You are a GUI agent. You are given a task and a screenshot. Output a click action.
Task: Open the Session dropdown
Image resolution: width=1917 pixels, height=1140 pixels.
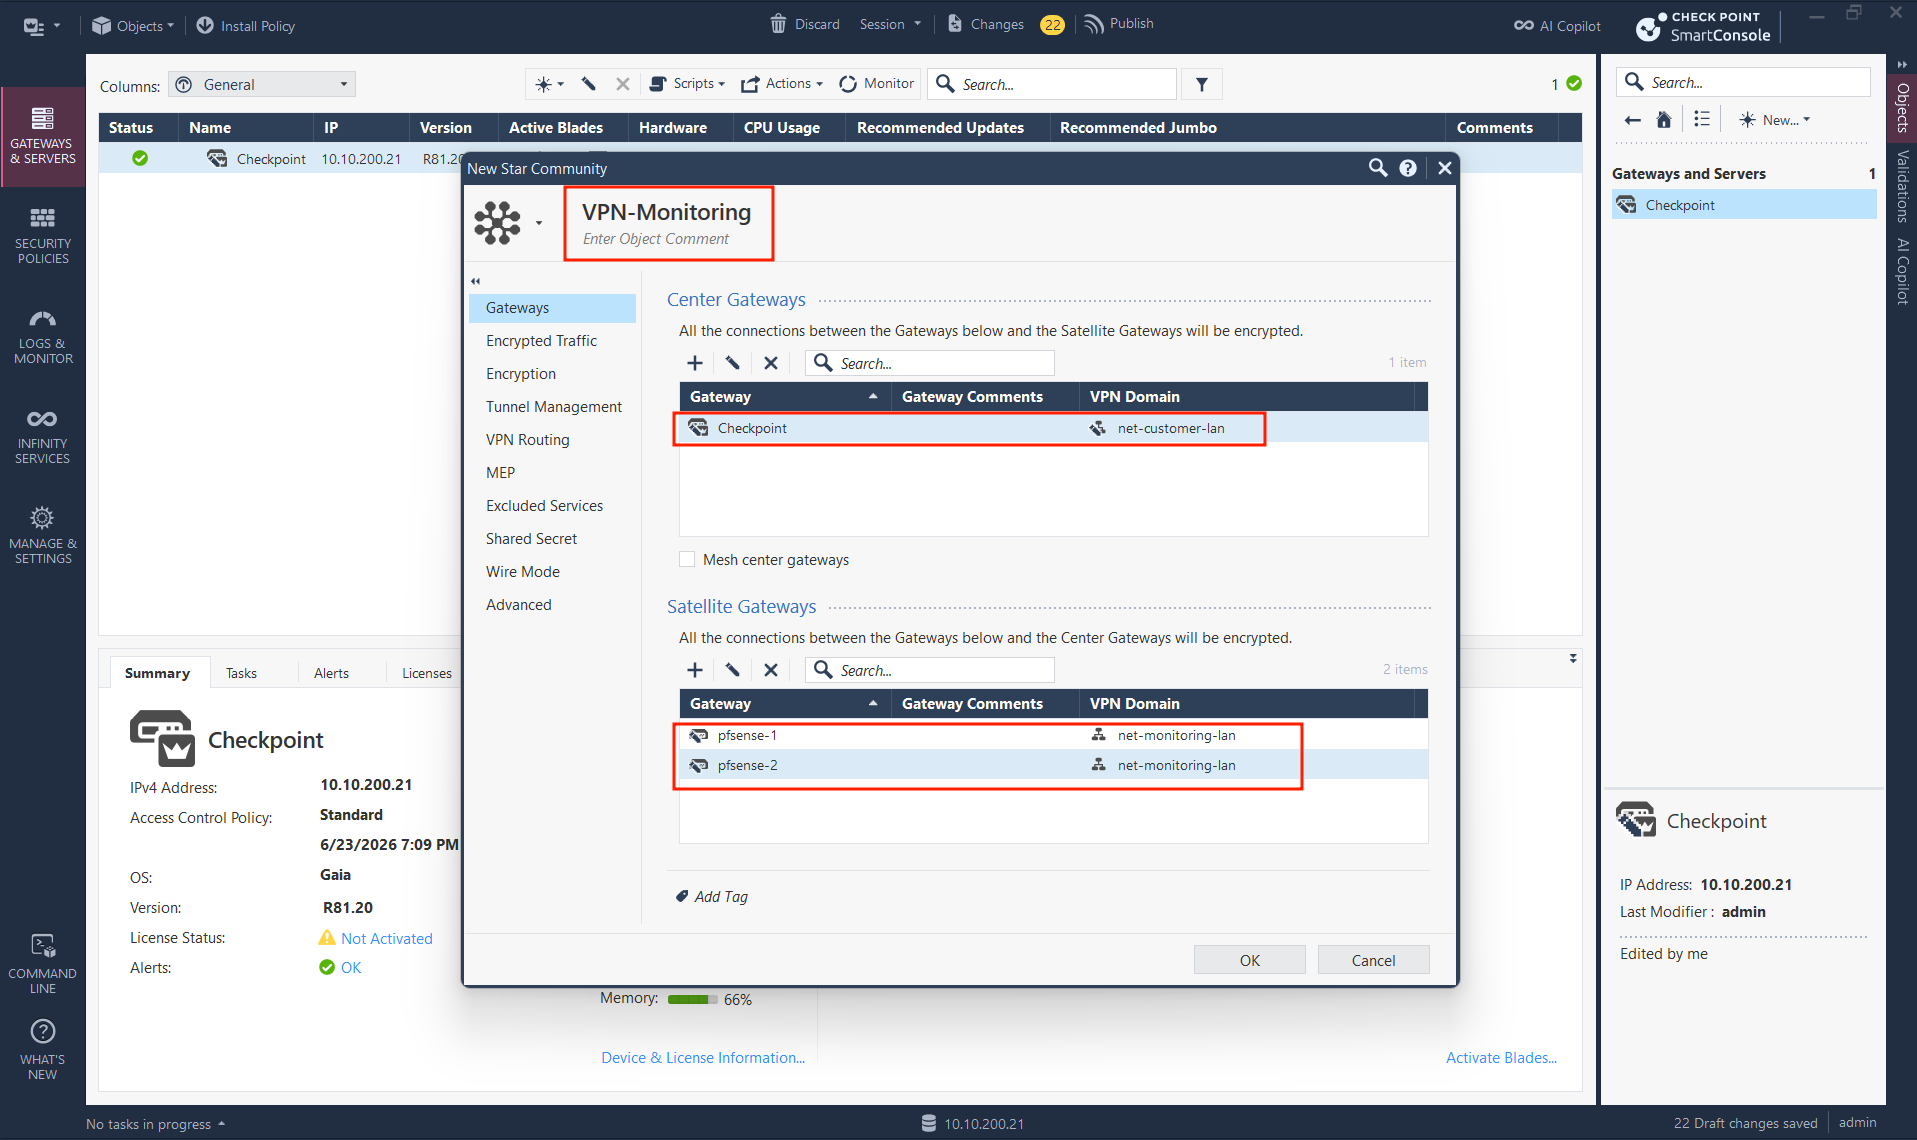890,24
